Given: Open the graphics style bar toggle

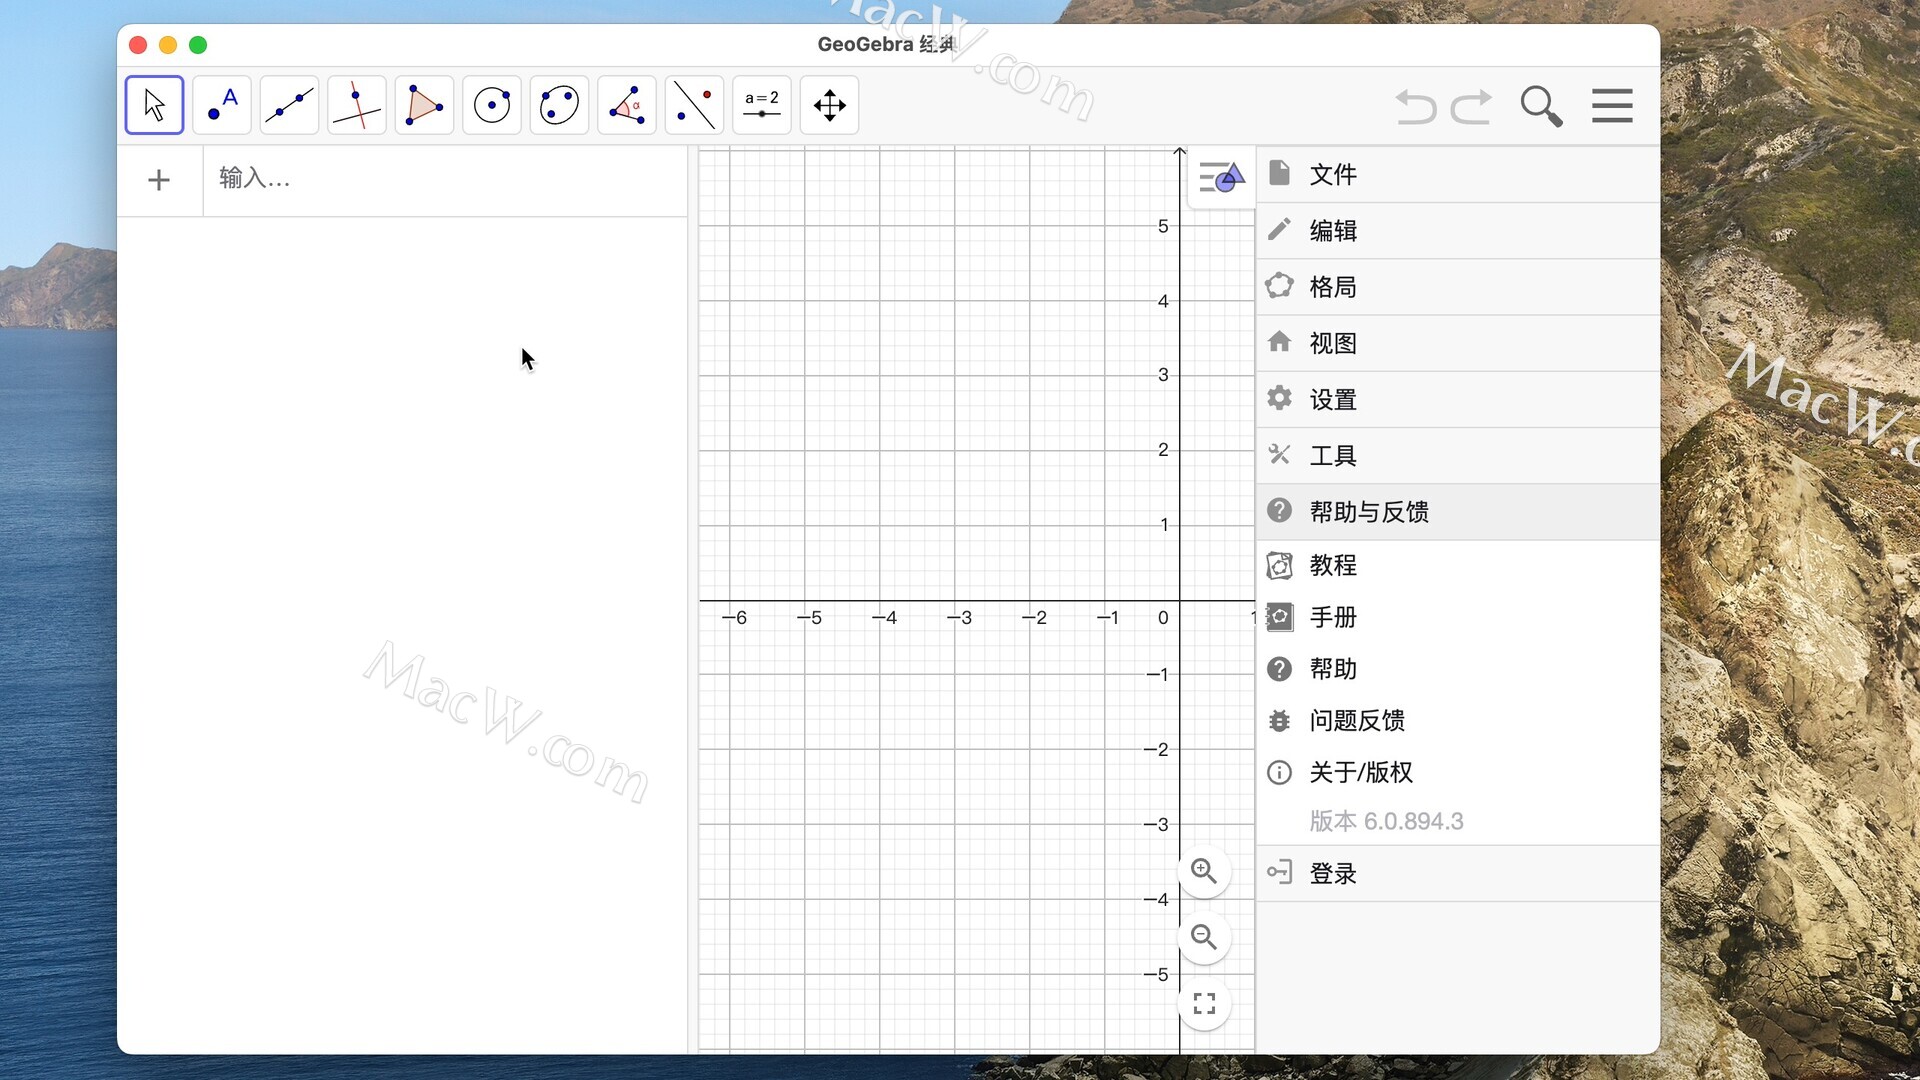Looking at the screenshot, I should [1221, 178].
